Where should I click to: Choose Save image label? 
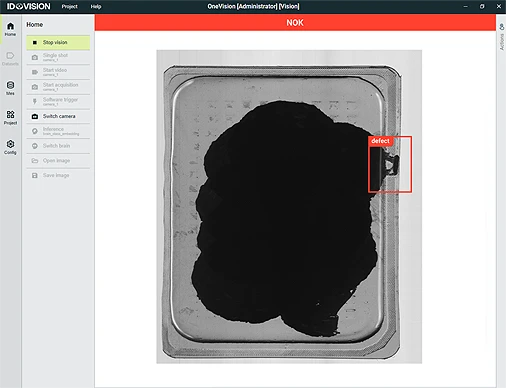56,175
